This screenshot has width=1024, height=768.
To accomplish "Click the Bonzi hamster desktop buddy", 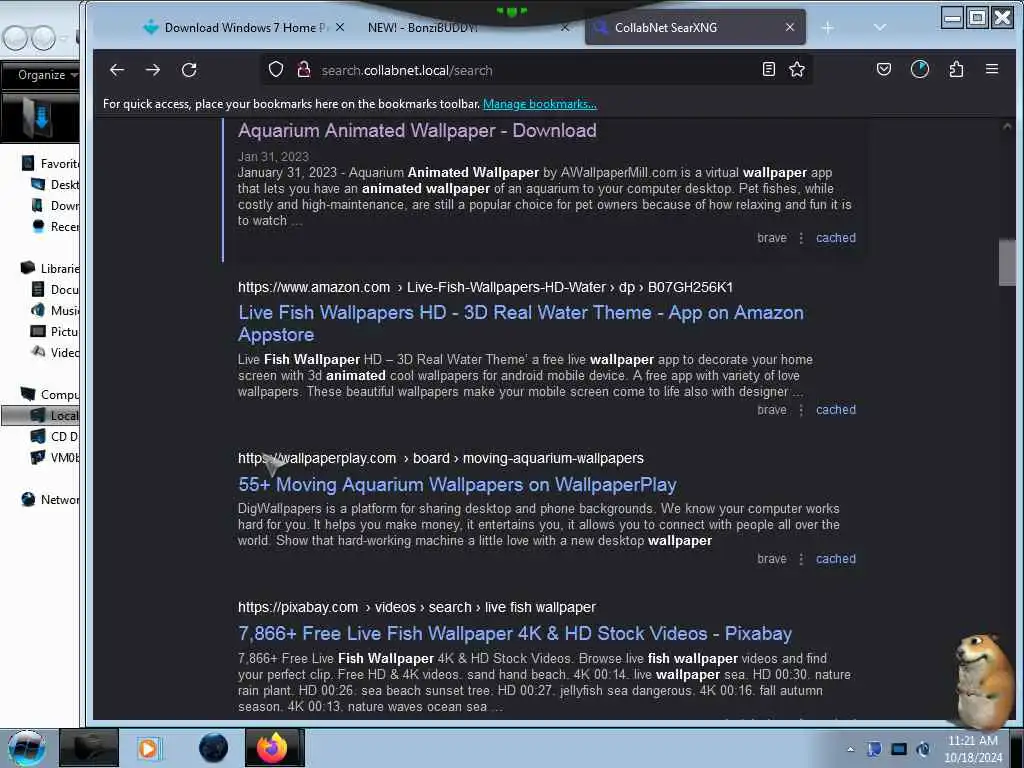I will pyautogui.click(x=984, y=680).
